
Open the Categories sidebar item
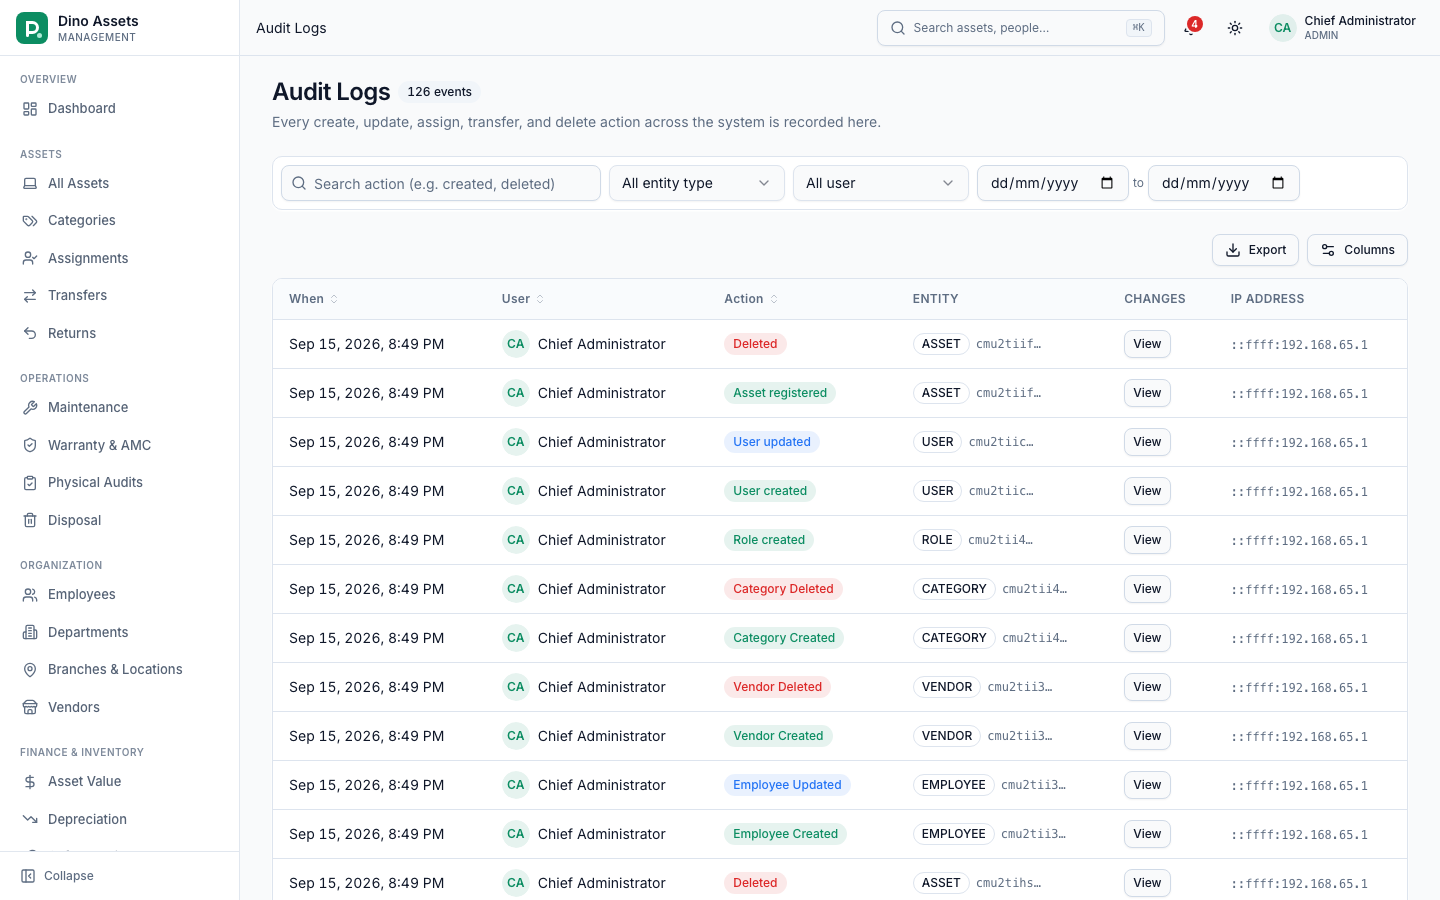tap(120, 221)
